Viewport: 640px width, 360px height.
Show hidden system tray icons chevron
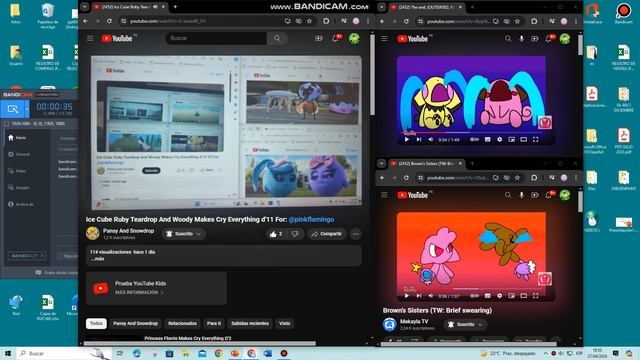click(x=545, y=353)
